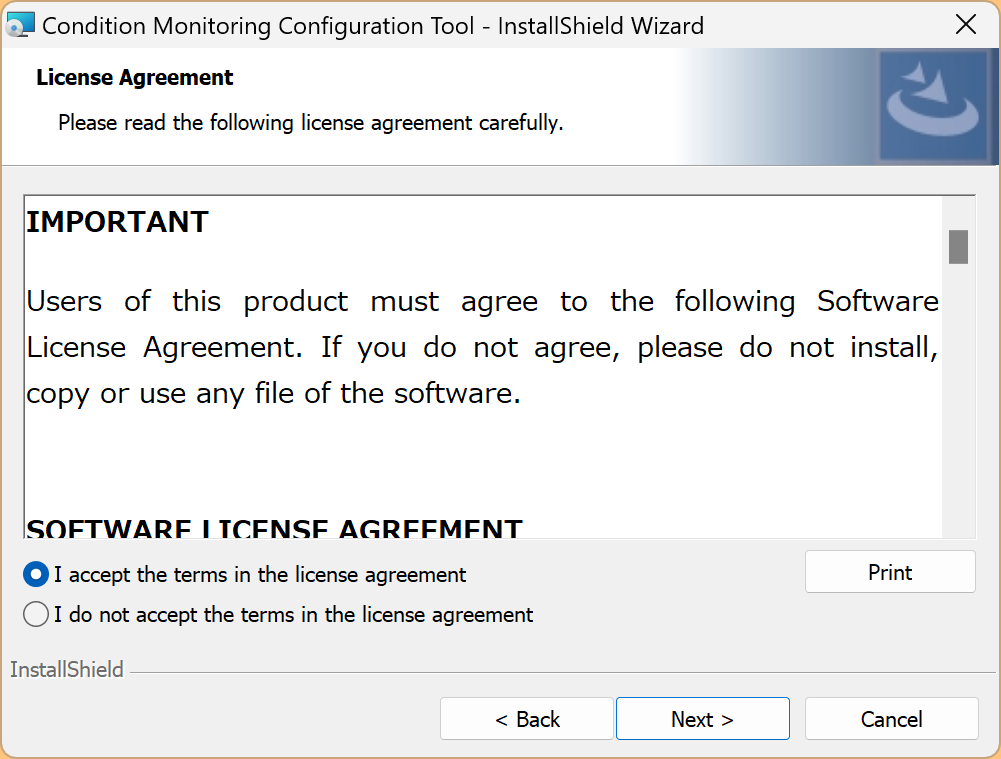Click the wizard title bar text
This screenshot has width=1001, height=759.
tap(373, 25)
